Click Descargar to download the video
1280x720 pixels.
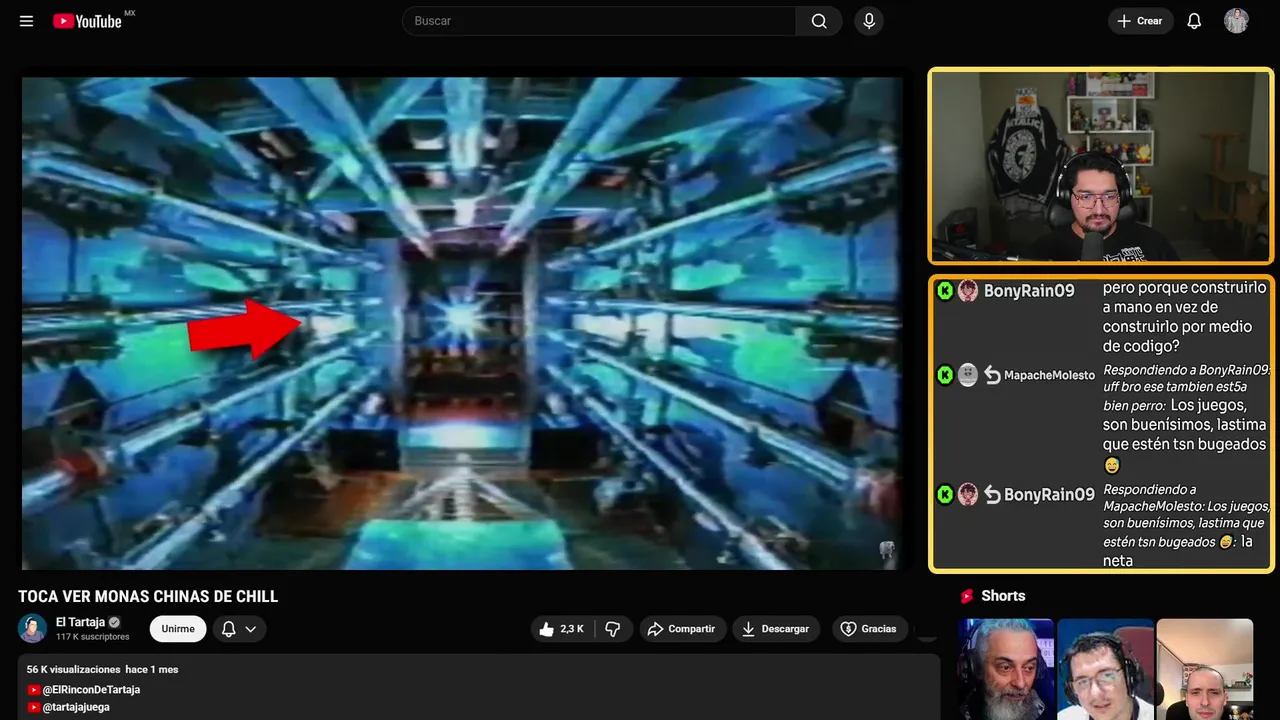pos(775,629)
